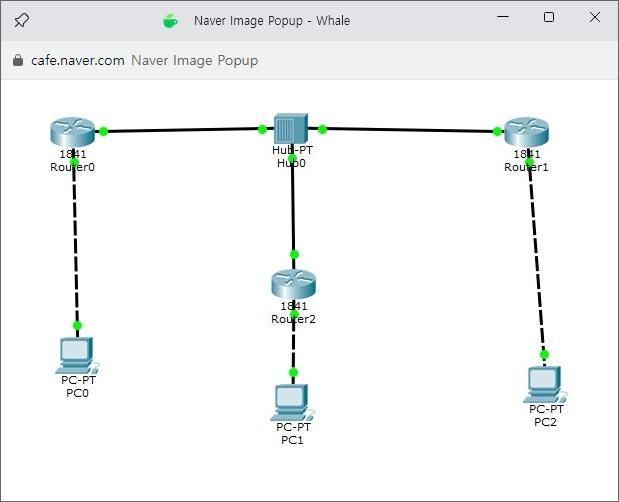This screenshot has height=502, width=619.
Task: Select the PC1 computer icon
Action: pyautogui.click(x=292, y=401)
